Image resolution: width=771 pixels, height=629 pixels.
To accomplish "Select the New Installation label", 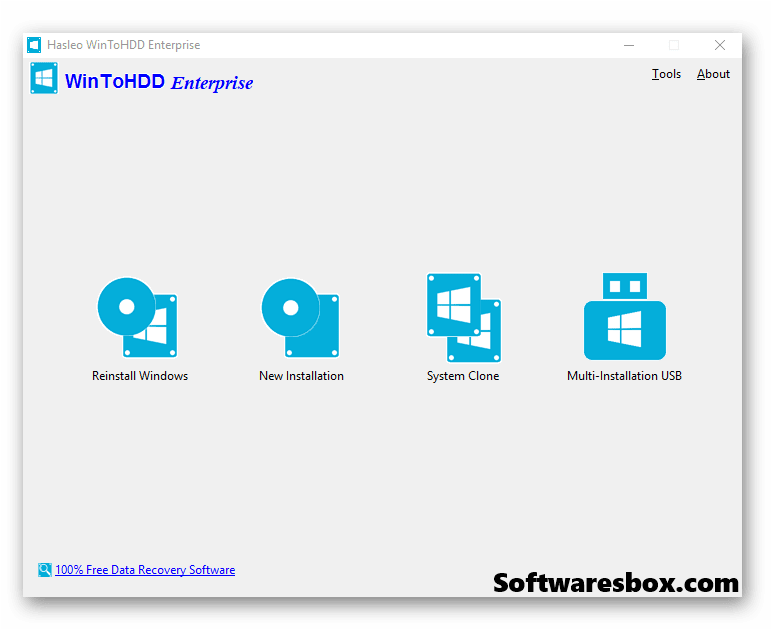I will (301, 376).
